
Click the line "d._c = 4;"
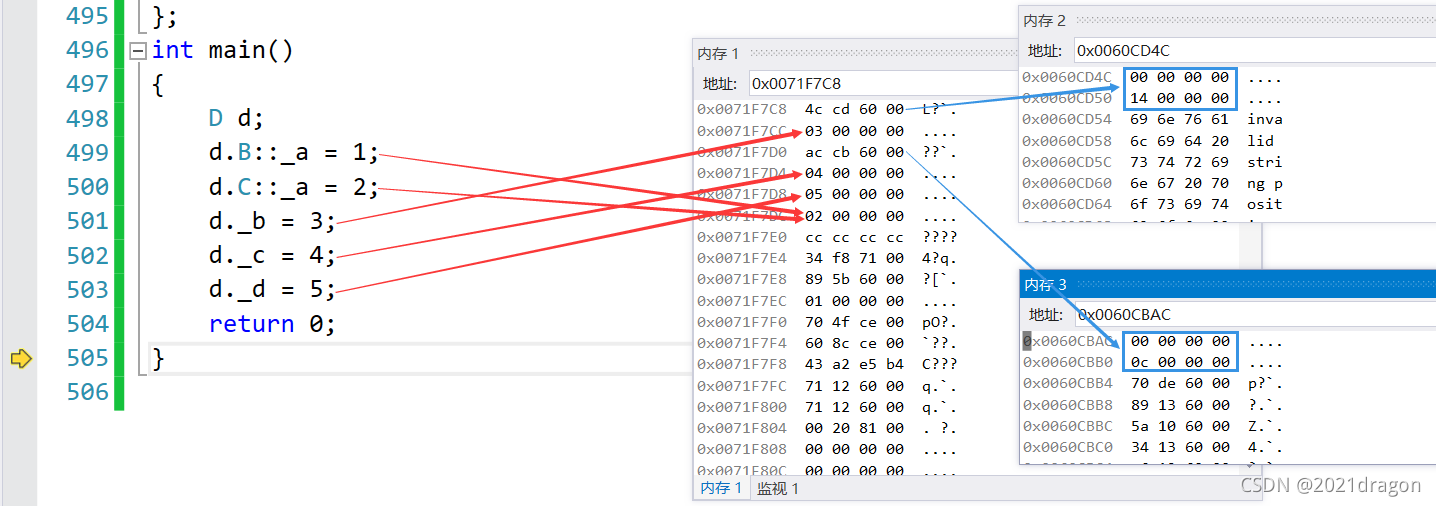[x=272, y=255]
